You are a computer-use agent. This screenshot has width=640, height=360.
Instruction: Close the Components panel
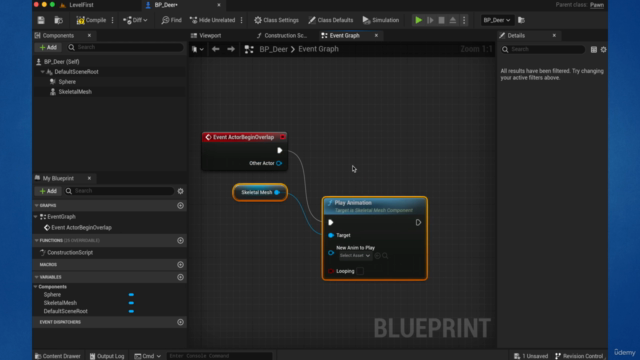tap(89, 36)
